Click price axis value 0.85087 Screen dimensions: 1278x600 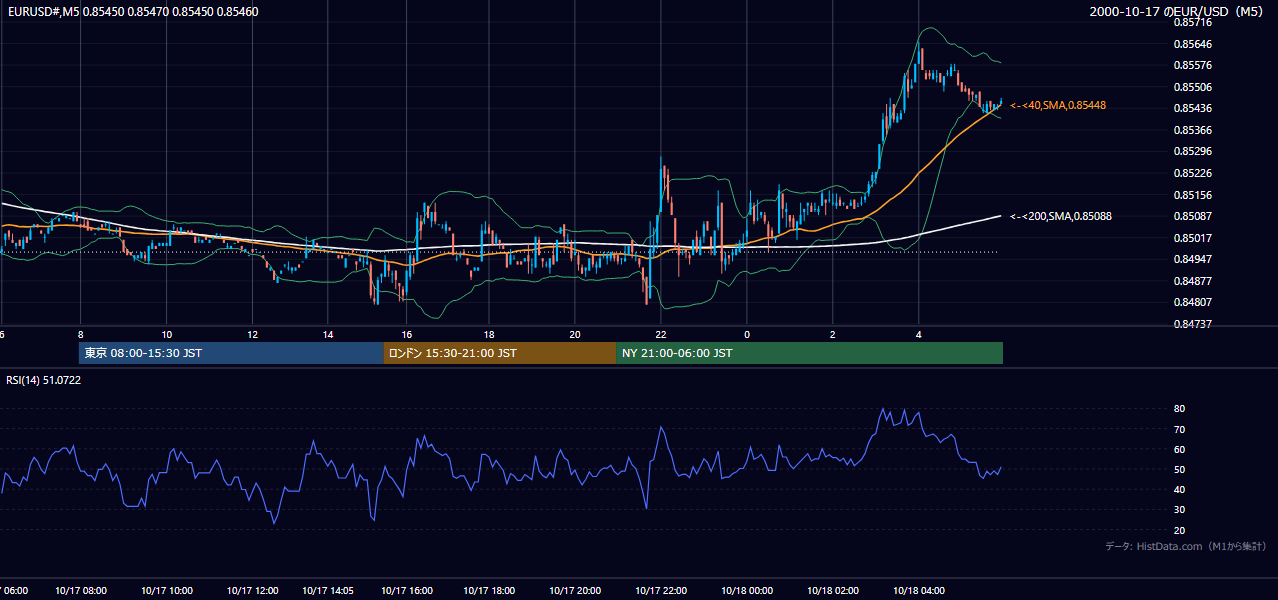(1192, 216)
